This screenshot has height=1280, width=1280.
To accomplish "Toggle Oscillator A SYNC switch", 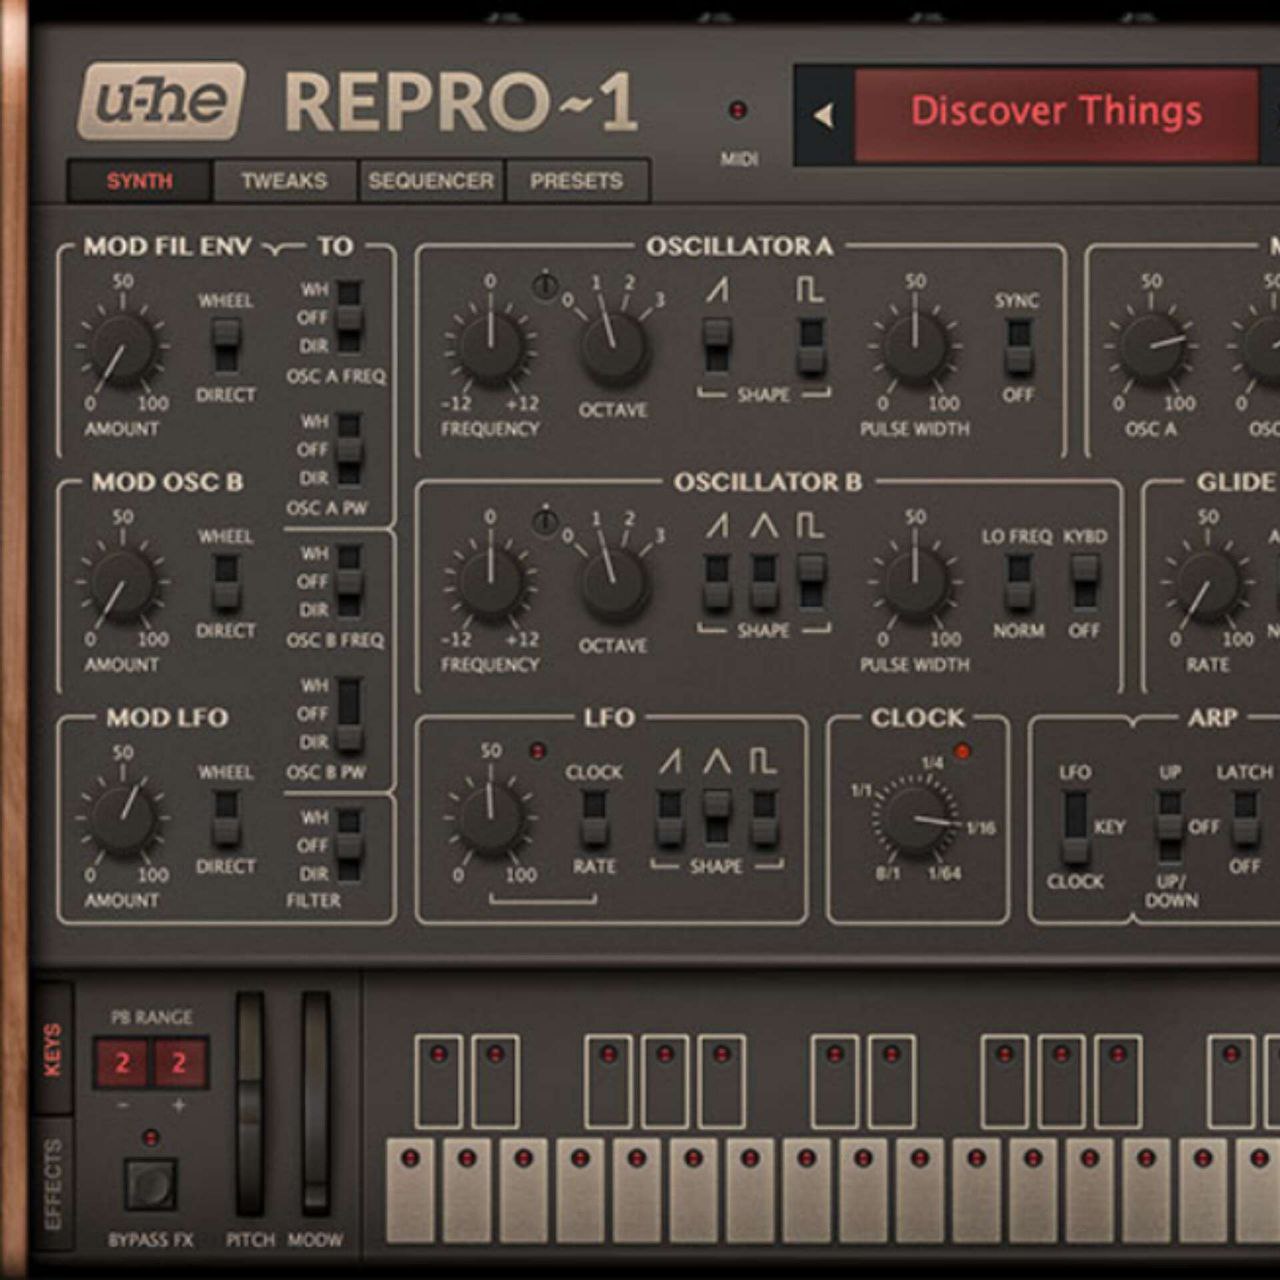I will click(1018, 346).
